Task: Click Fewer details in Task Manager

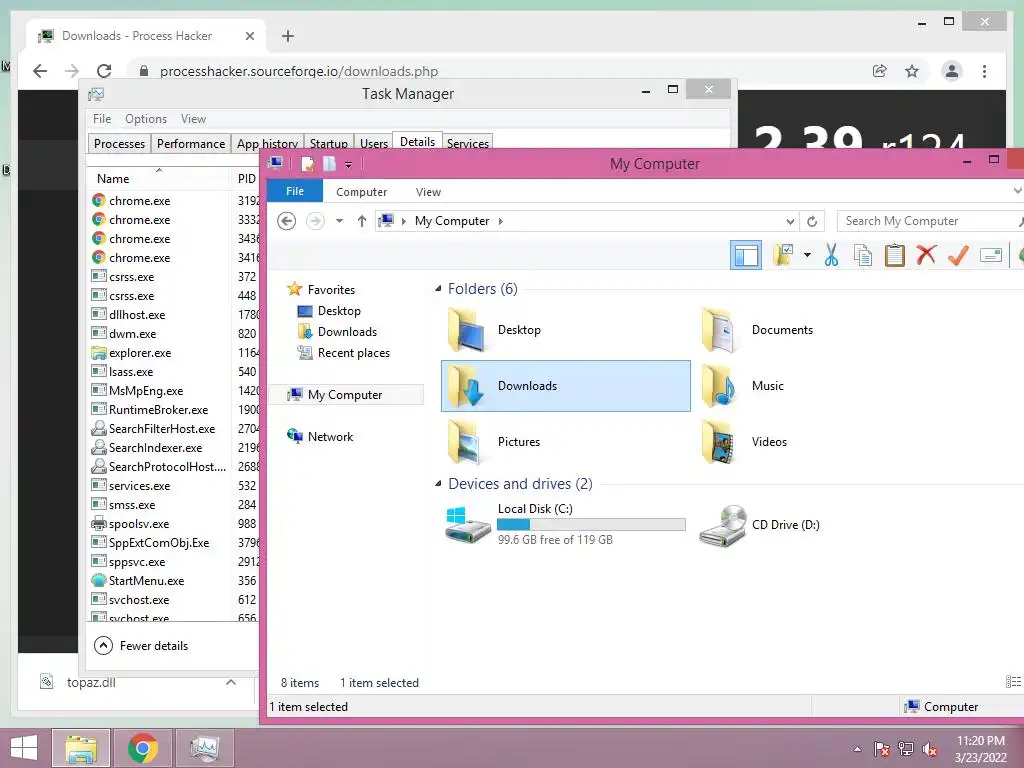Action: (141, 646)
